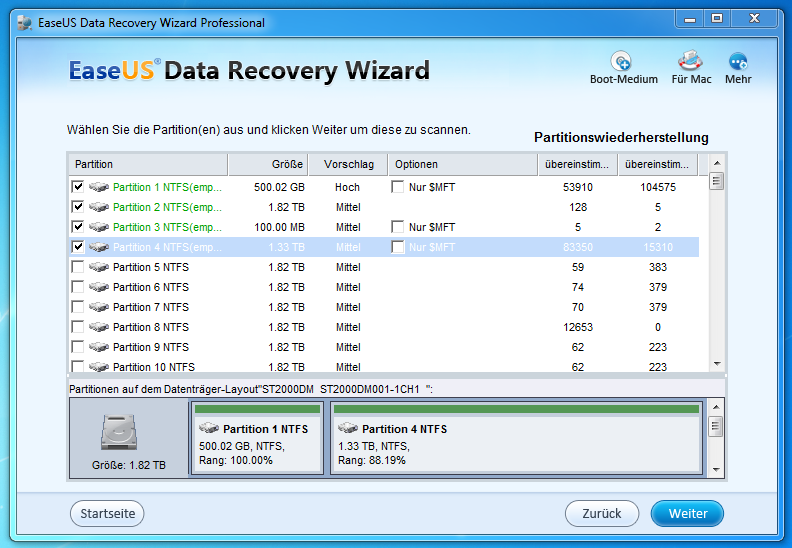This screenshot has width=792, height=548.
Task: Sort by the Optionen column header
Action: [463, 164]
